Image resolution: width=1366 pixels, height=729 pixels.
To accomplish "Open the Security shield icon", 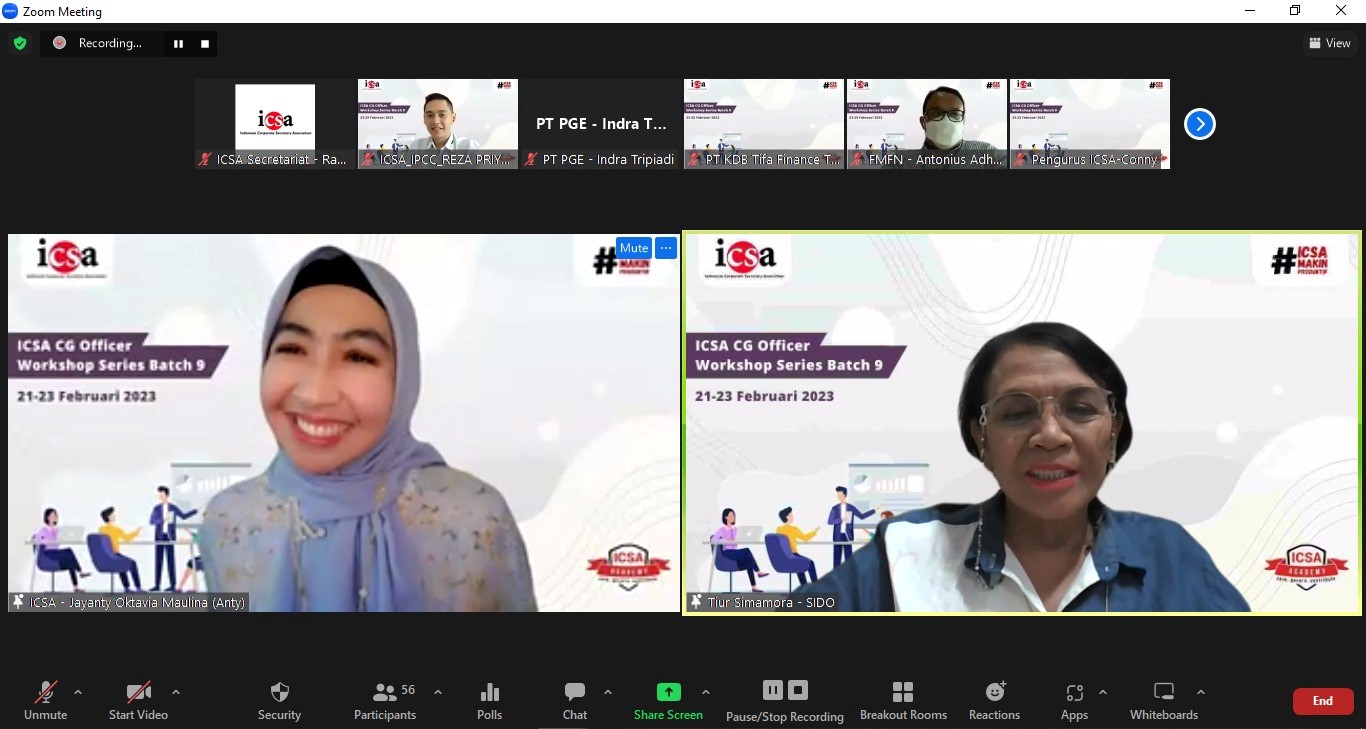I will pyautogui.click(x=280, y=692).
